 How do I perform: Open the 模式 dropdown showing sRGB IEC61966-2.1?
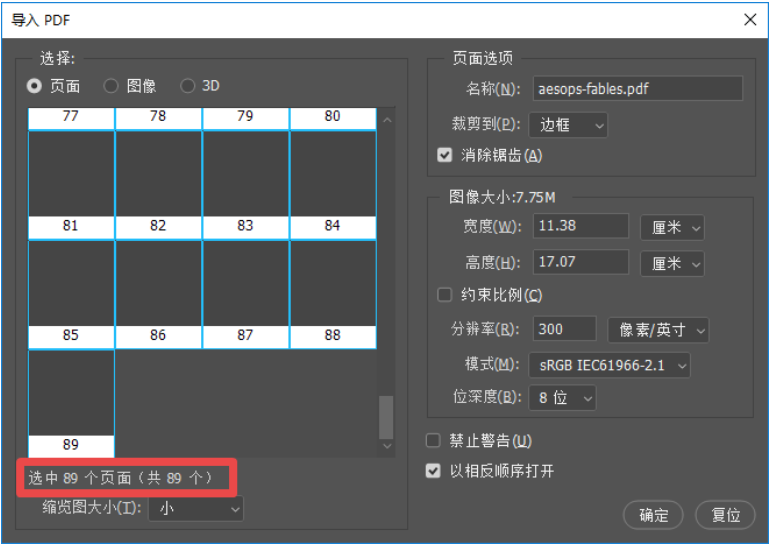[609, 365]
